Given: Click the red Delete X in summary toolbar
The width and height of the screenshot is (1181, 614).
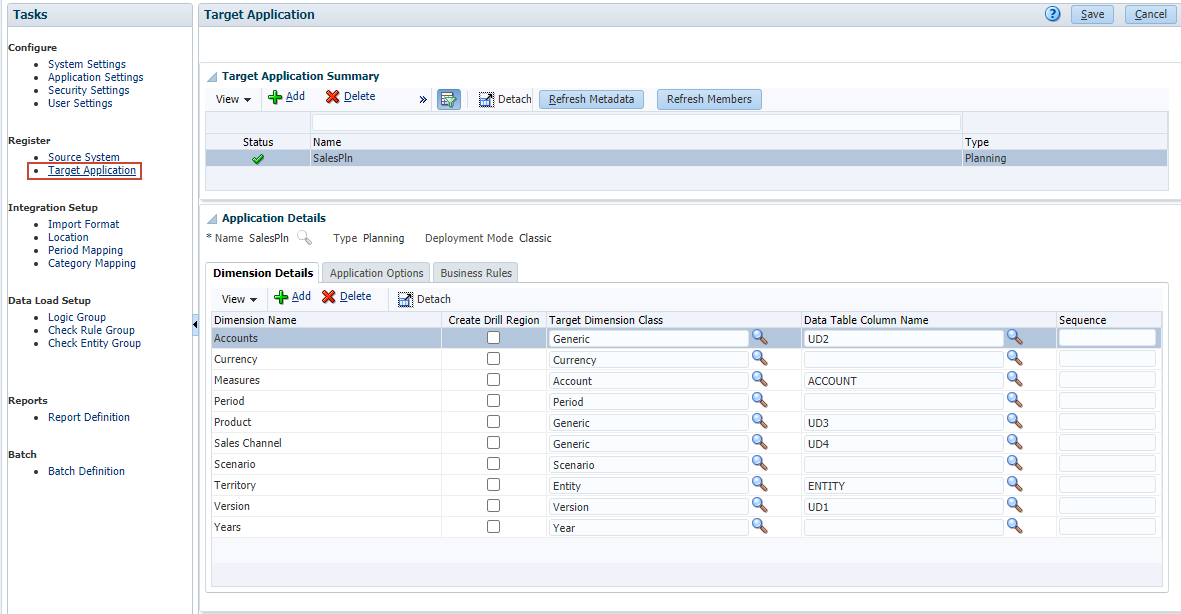Looking at the screenshot, I should [332, 96].
